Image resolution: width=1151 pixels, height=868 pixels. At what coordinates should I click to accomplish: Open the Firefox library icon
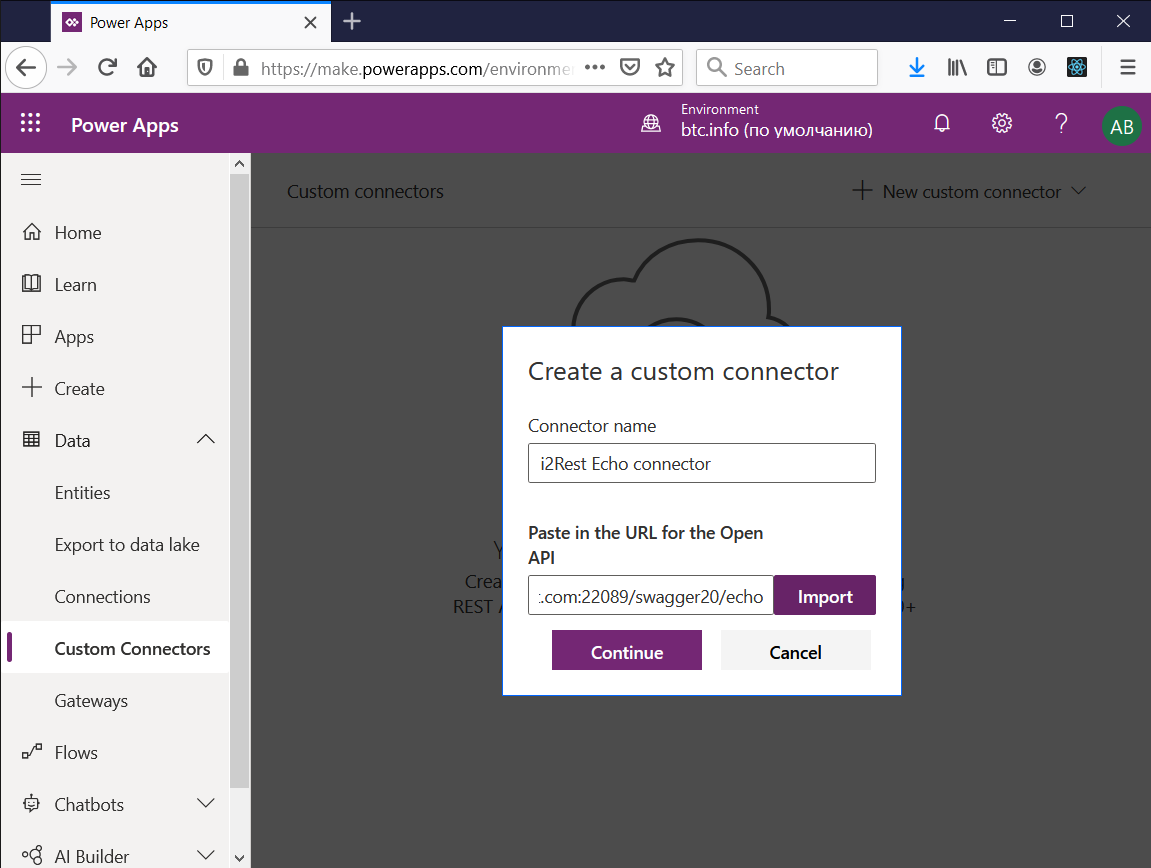click(x=956, y=68)
